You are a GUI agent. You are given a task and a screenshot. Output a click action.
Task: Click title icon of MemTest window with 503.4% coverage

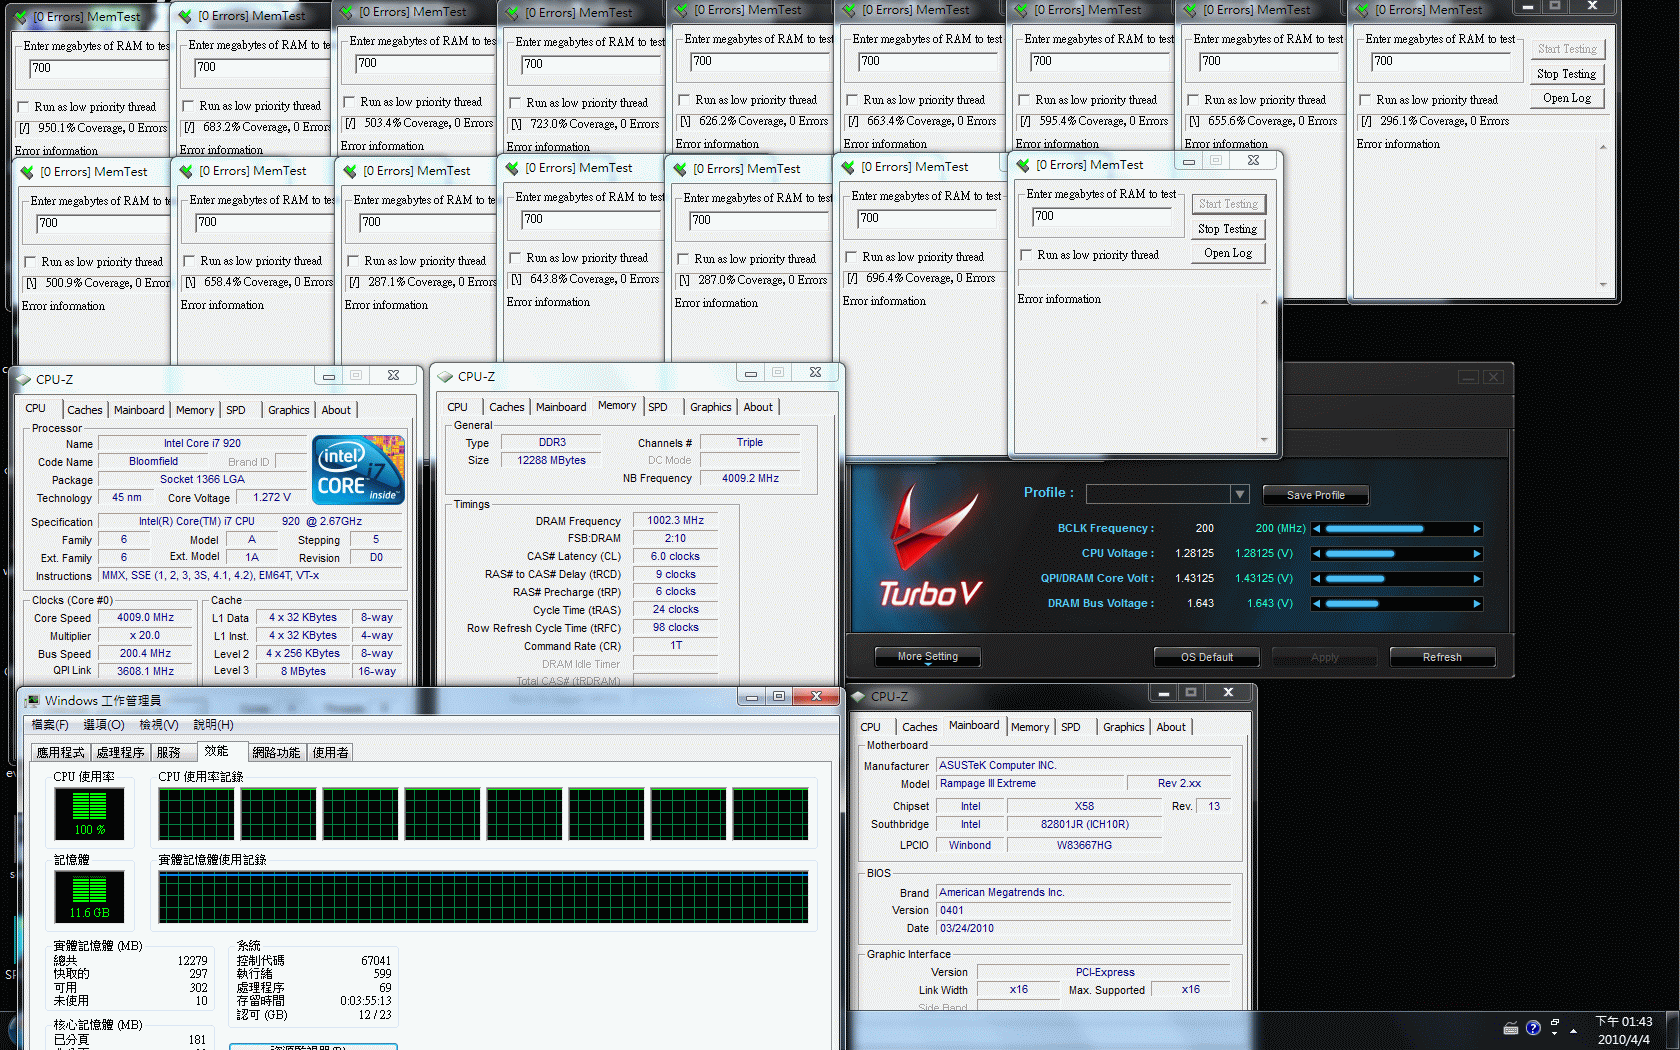pos(346,12)
